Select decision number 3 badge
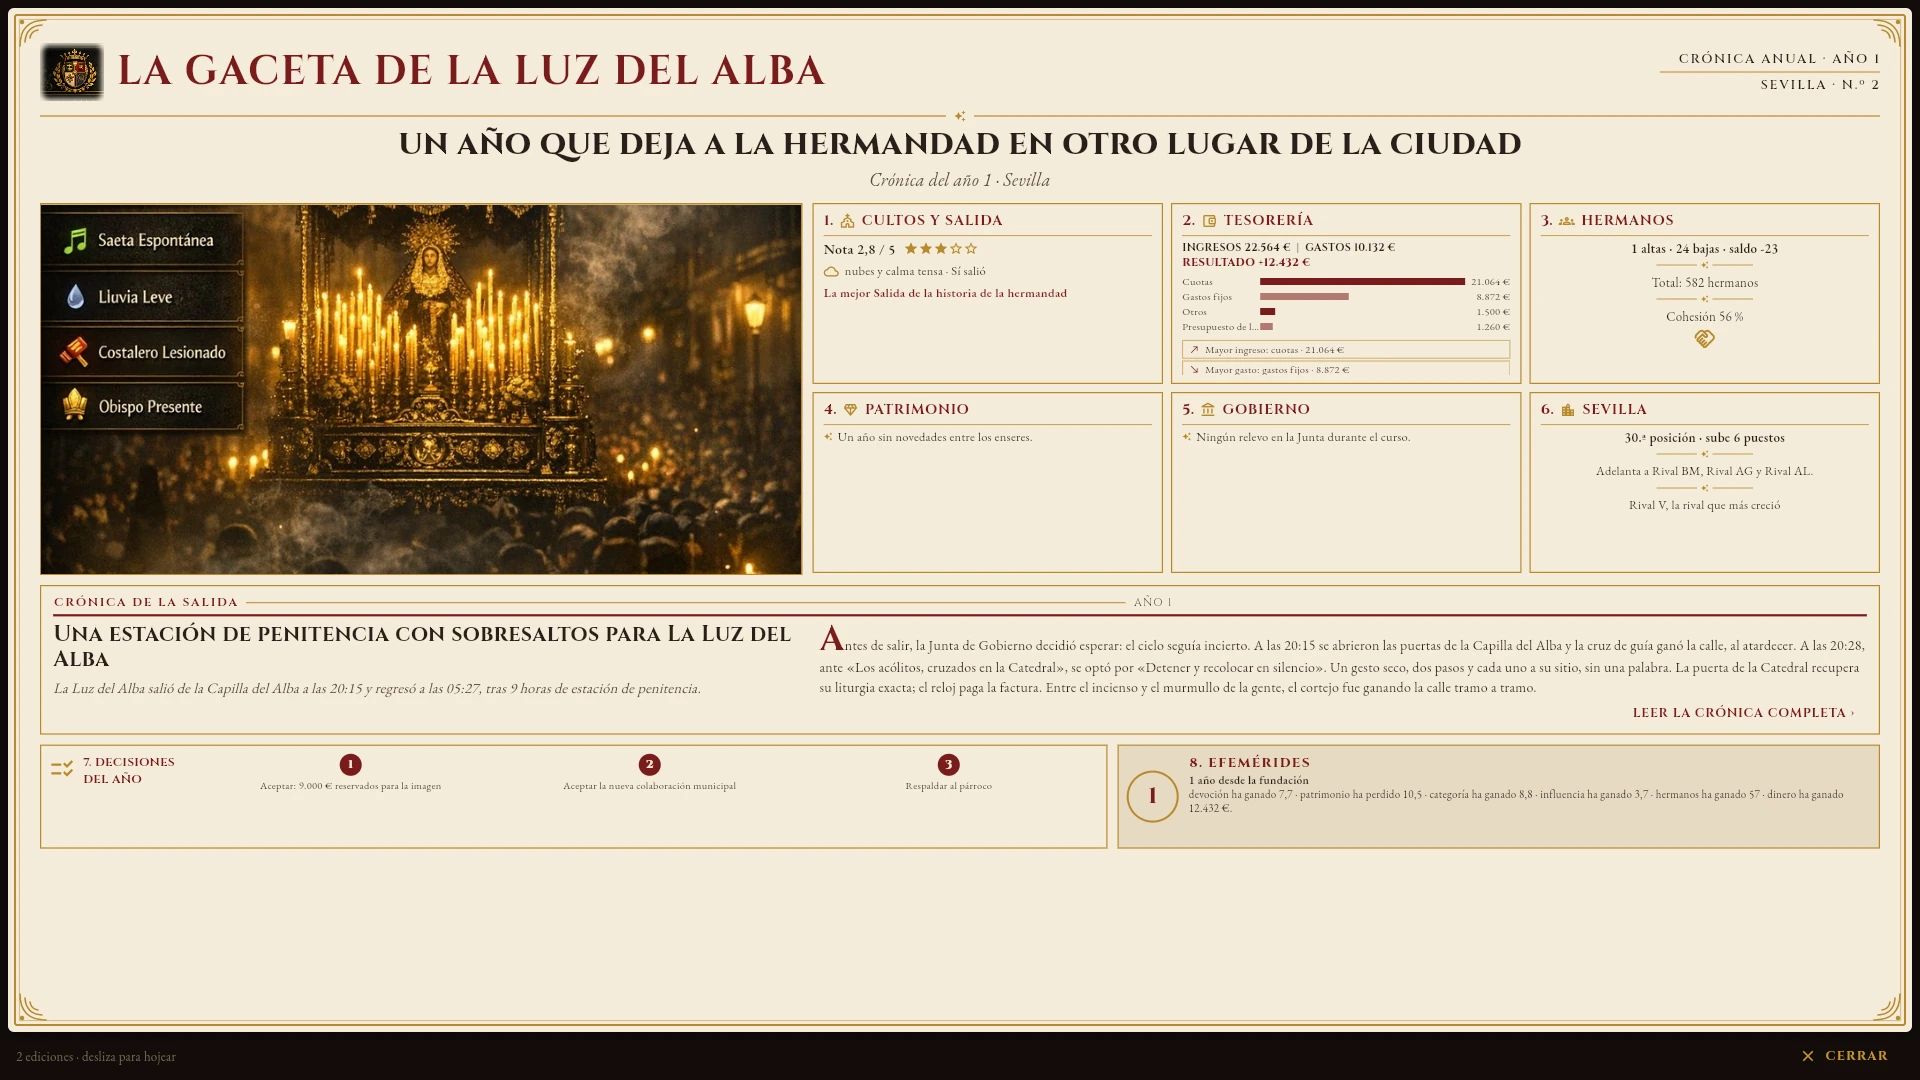 click(948, 765)
